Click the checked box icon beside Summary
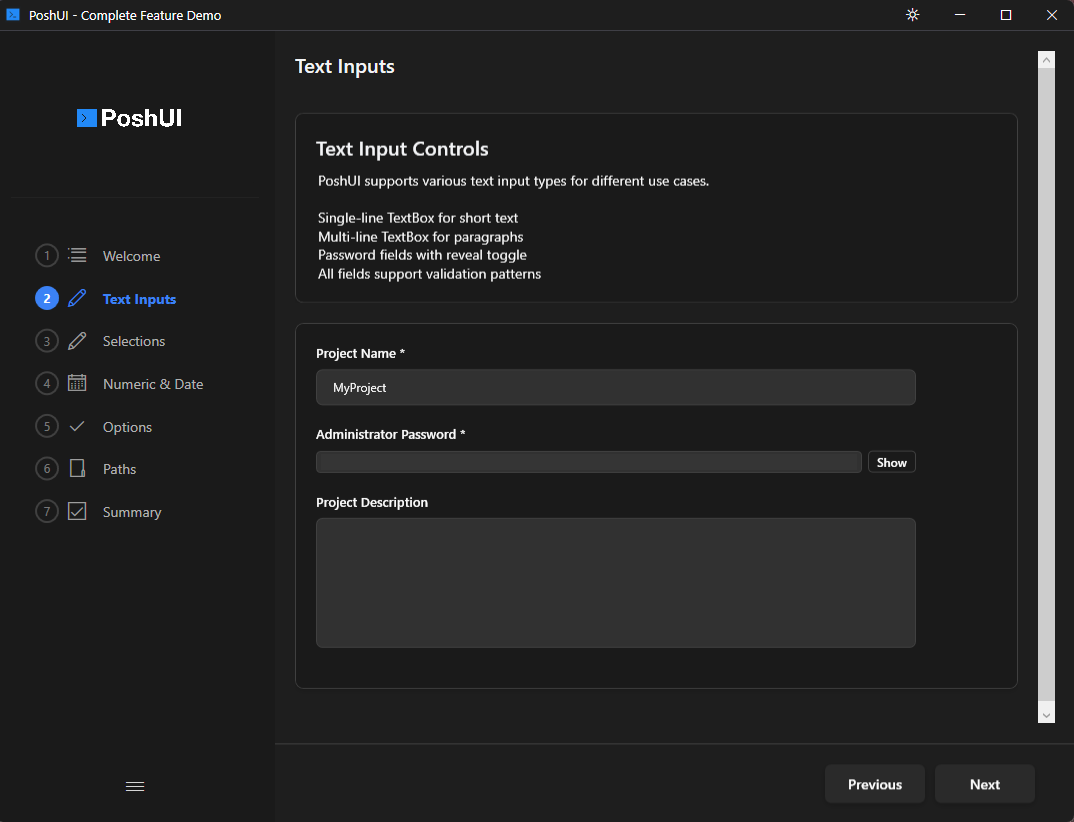Screen dimensions: 1074x822 click(x=77, y=512)
